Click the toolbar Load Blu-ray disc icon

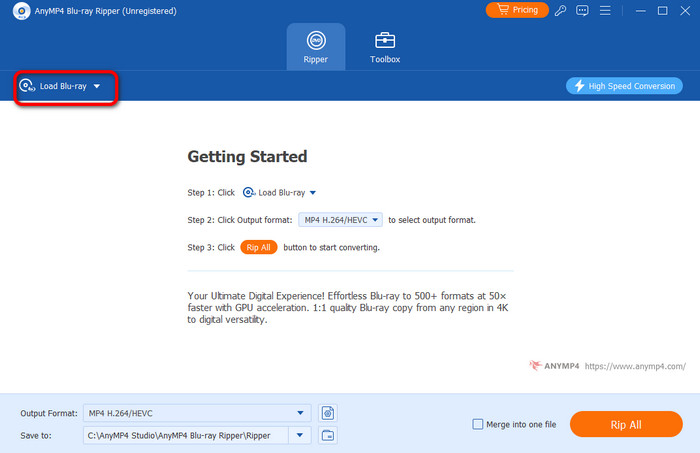pyautogui.click(x=27, y=86)
